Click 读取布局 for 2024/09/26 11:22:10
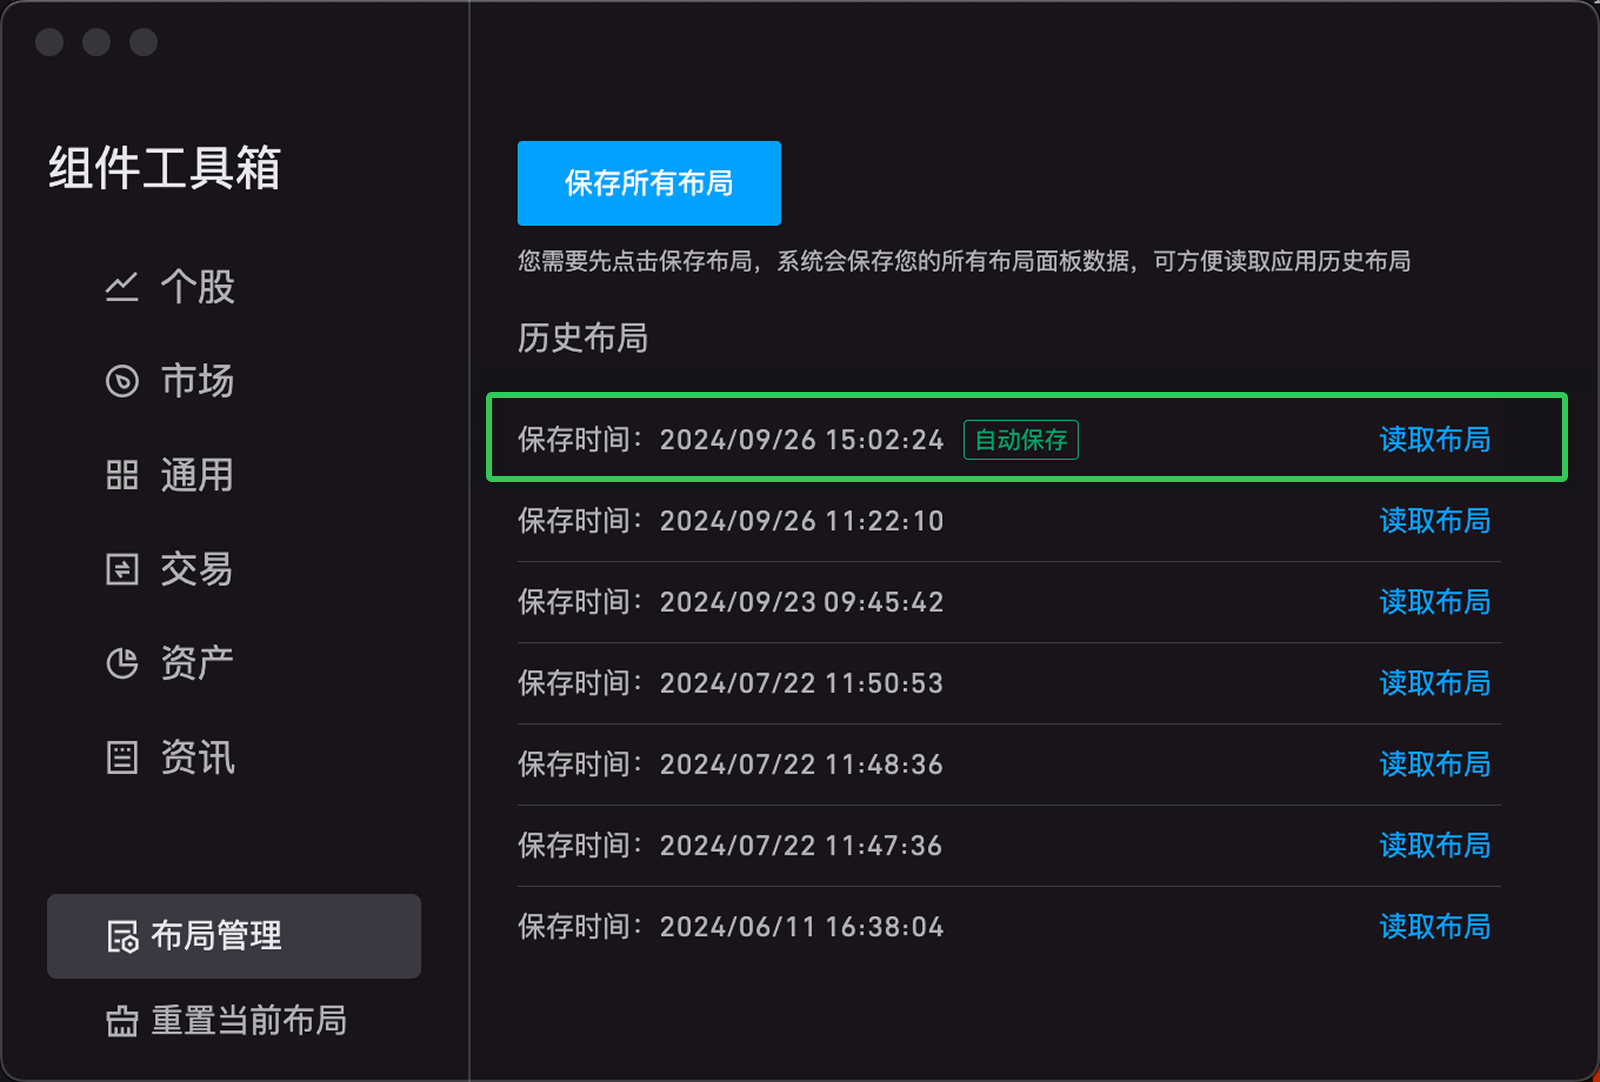 click(x=1434, y=521)
